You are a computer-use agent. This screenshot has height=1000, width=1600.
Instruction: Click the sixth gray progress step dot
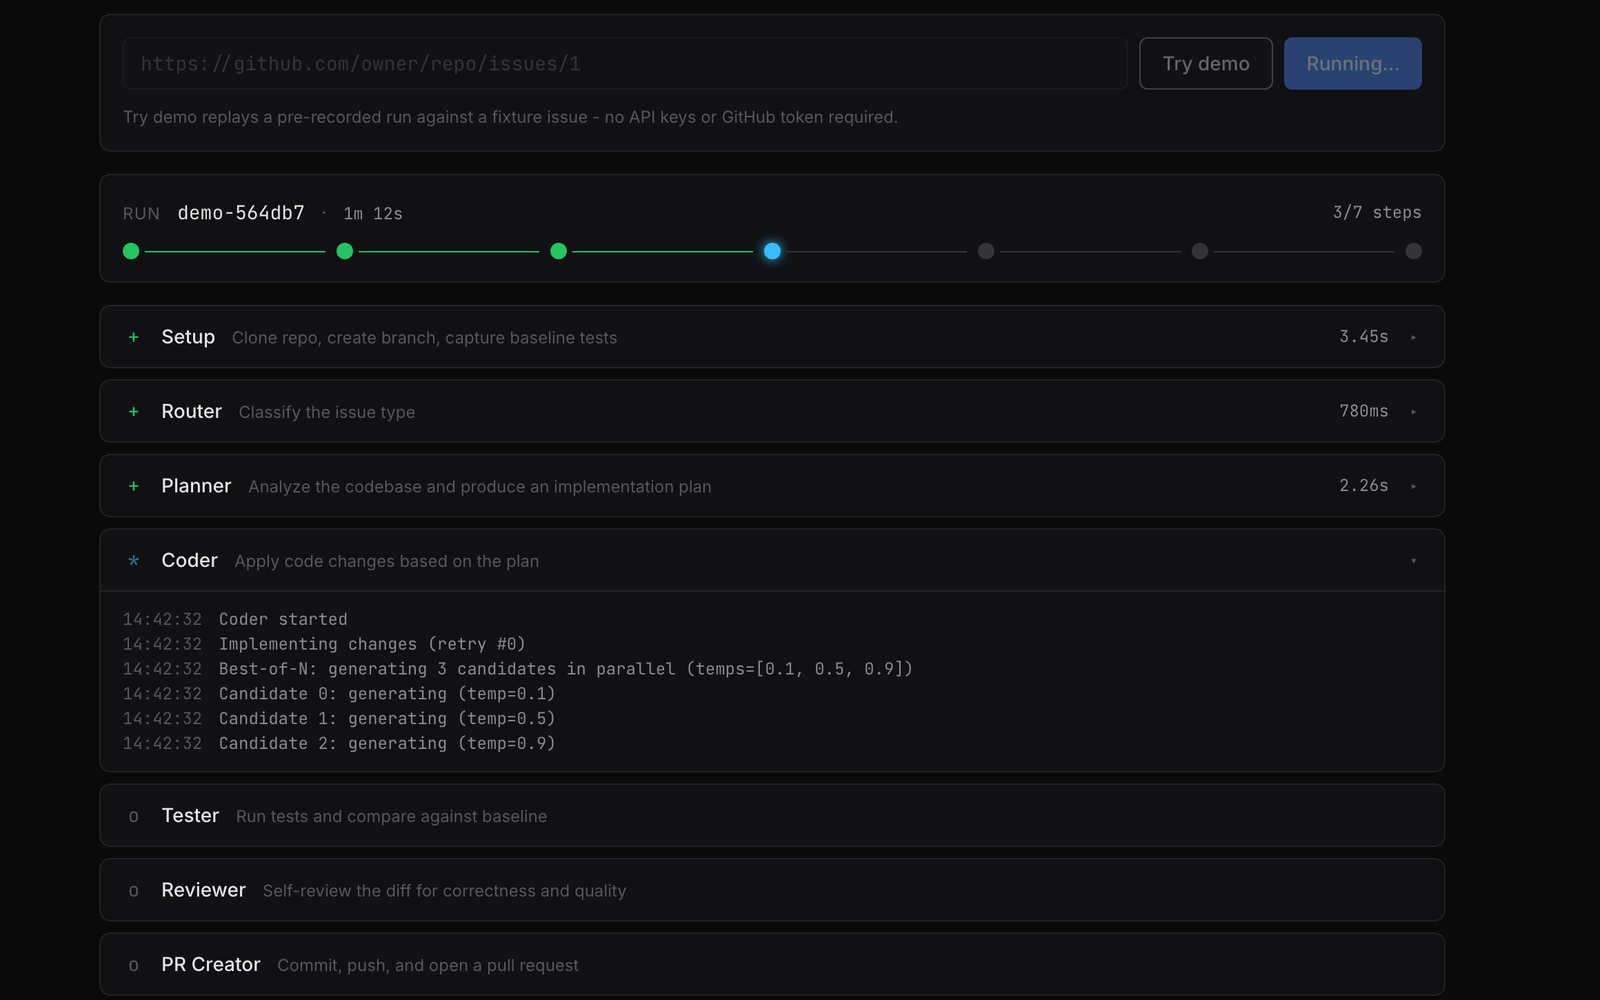coord(1200,251)
